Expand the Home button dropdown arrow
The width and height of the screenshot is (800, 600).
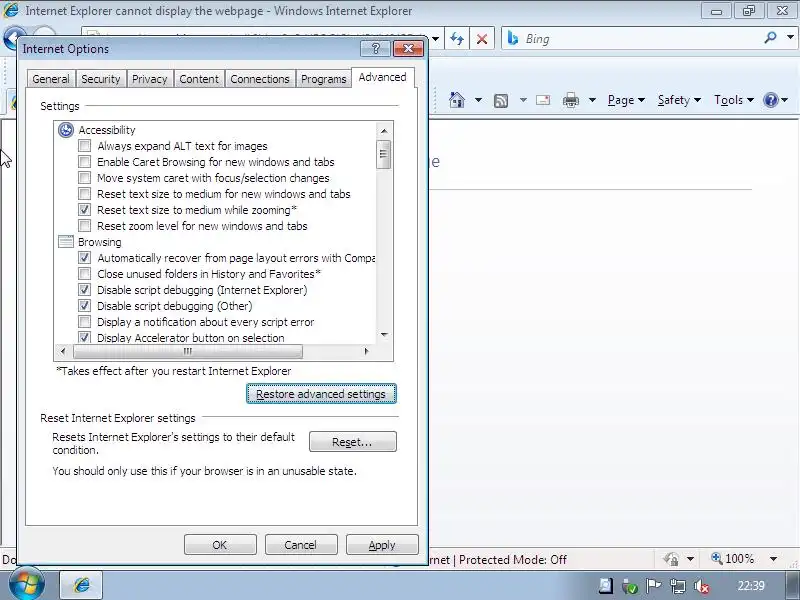[478, 100]
